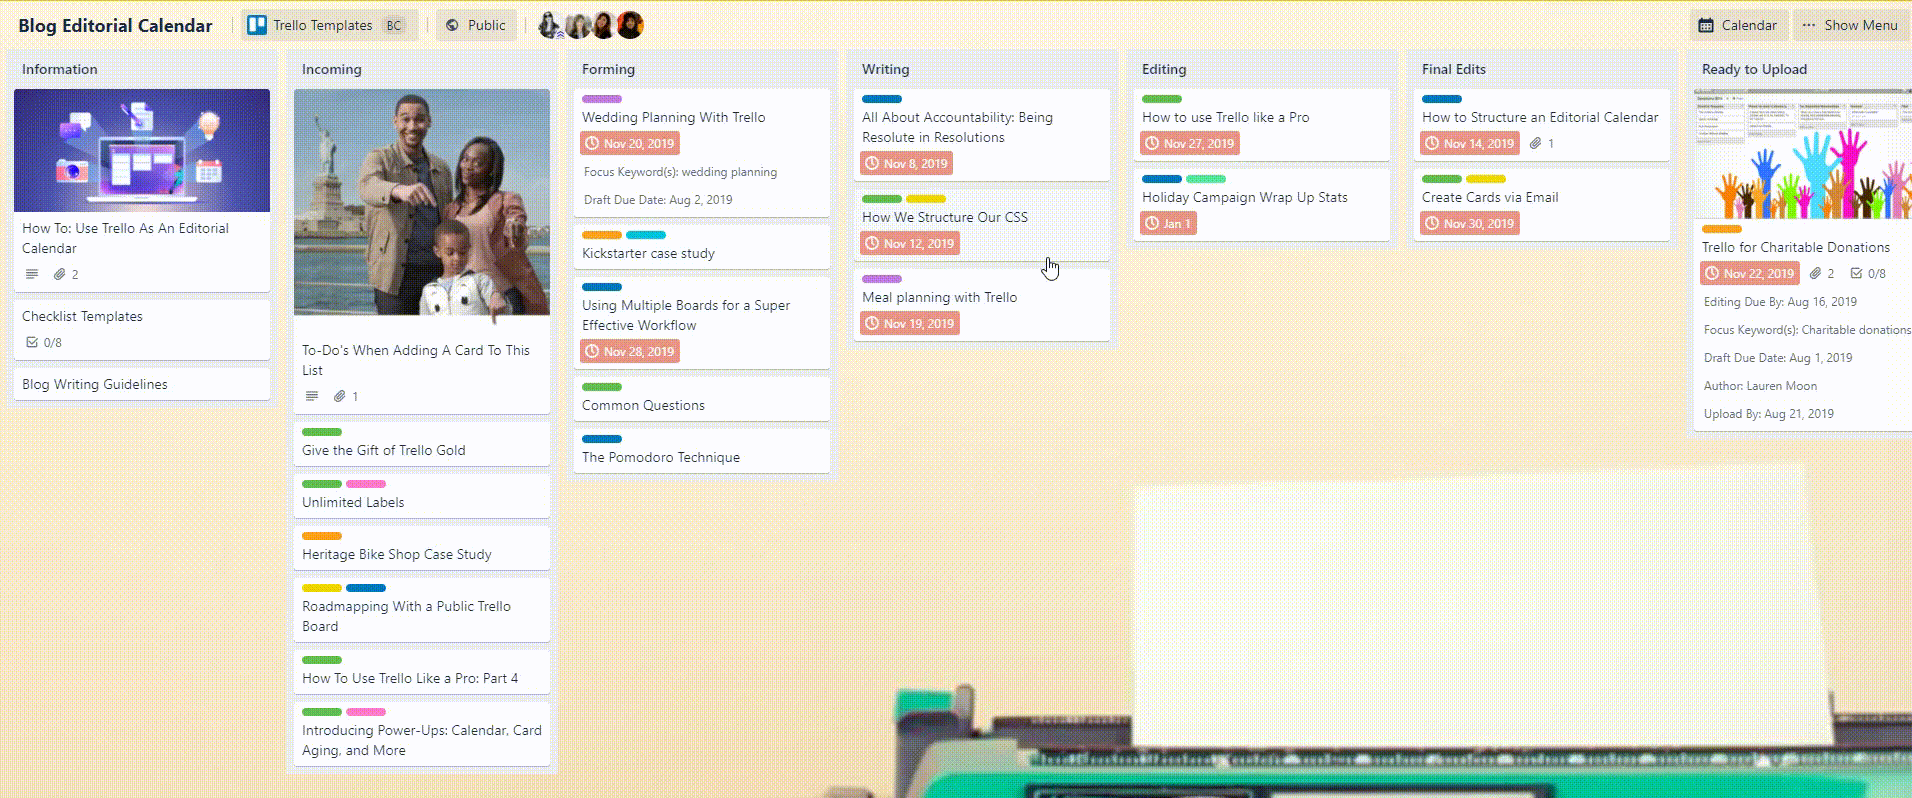Click description icon on To-Do's When Adding card
Image resolution: width=1912 pixels, height=798 pixels.
pyautogui.click(x=312, y=396)
